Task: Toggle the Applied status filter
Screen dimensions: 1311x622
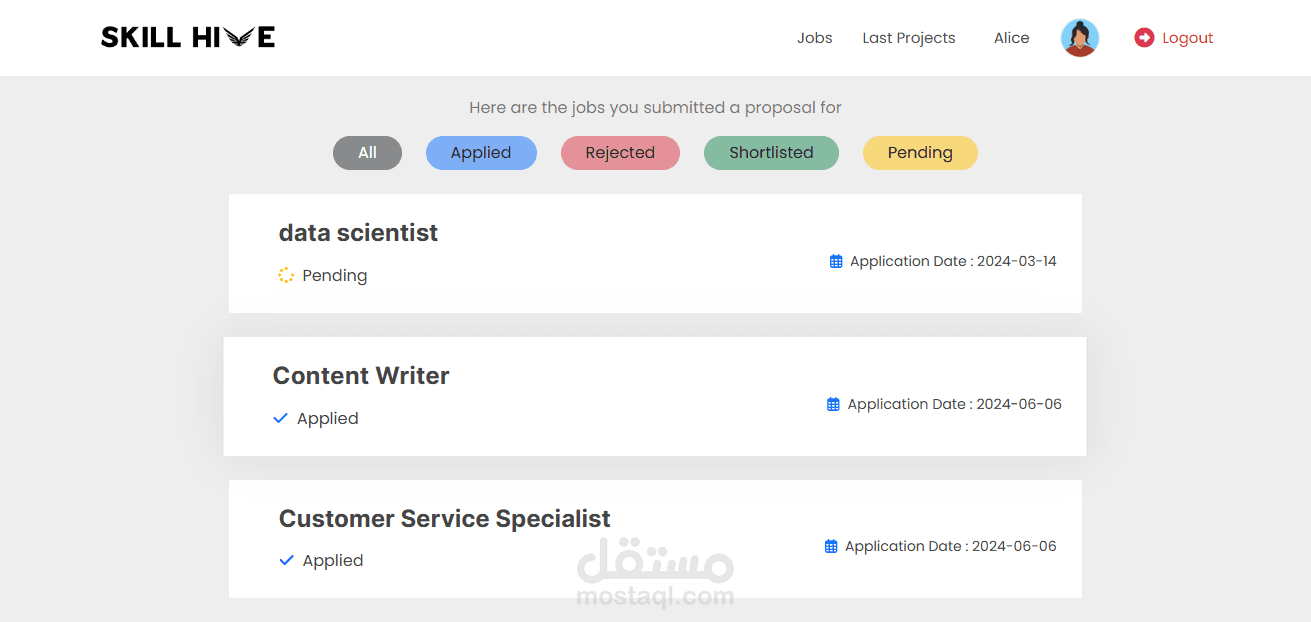Action: [x=481, y=152]
